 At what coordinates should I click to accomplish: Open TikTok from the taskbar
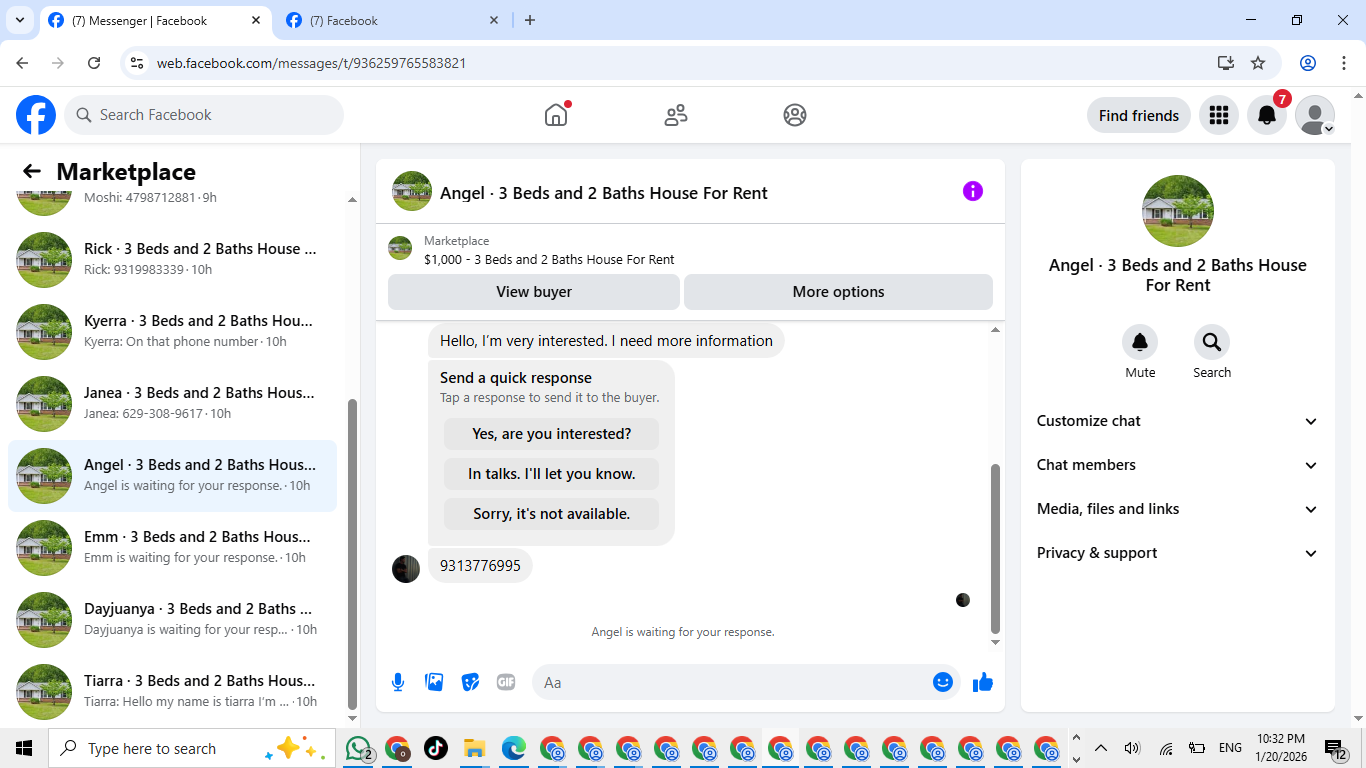click(436, 748)
